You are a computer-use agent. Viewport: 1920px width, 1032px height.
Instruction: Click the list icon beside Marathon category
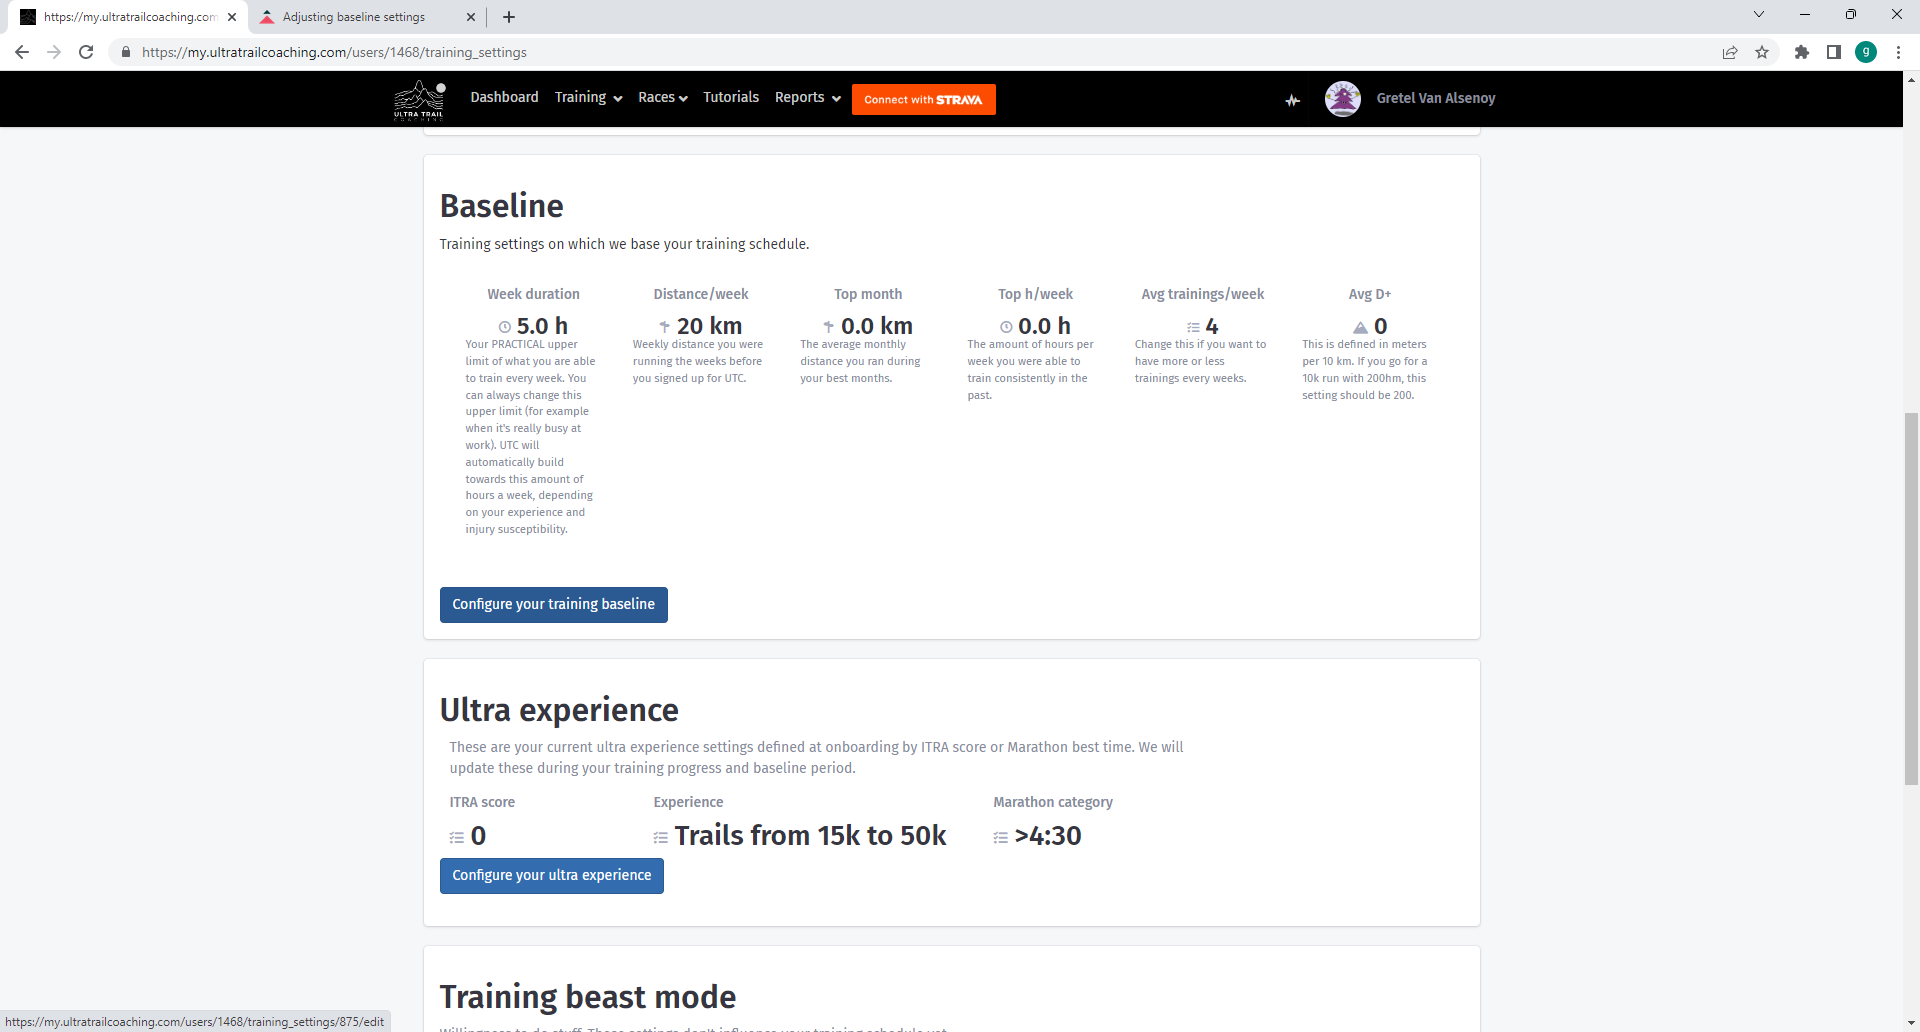pos(1000,837)
